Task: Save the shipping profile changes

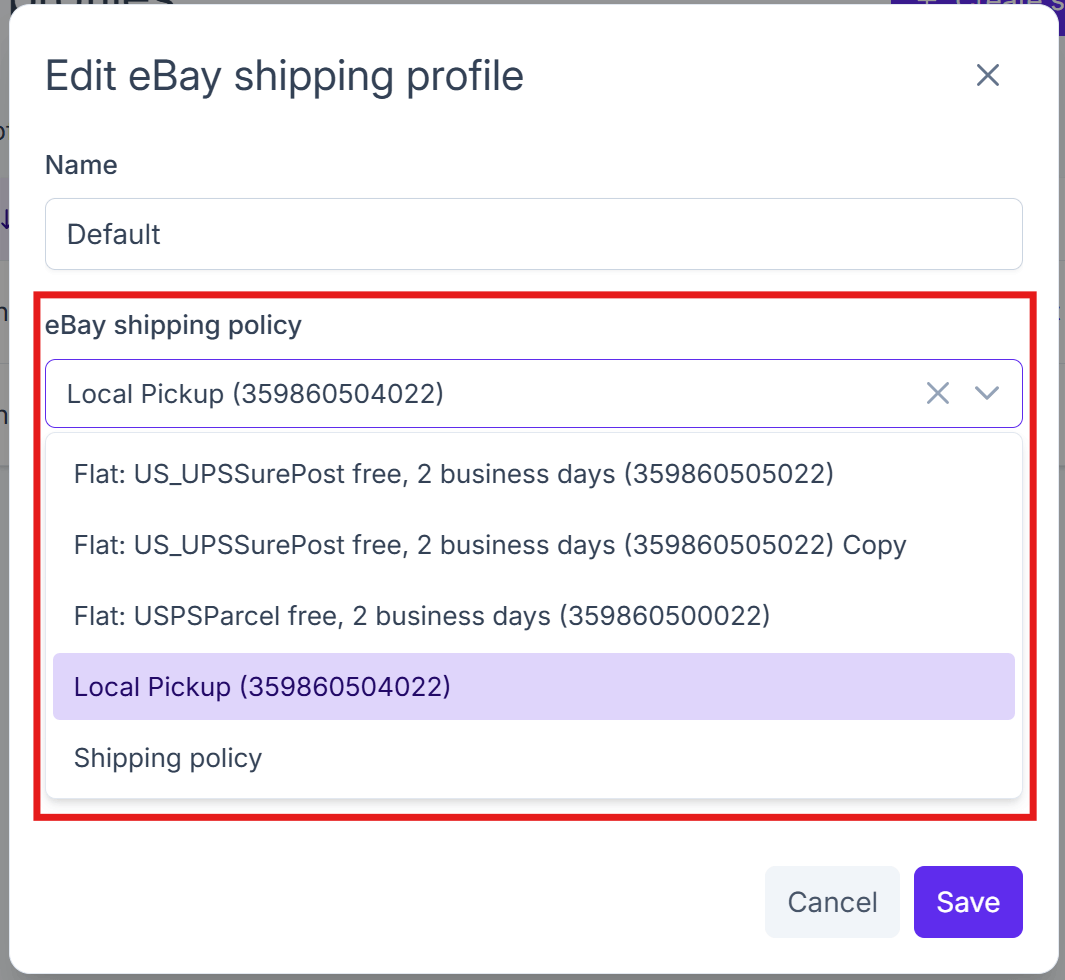Action: tap(967, 901)
